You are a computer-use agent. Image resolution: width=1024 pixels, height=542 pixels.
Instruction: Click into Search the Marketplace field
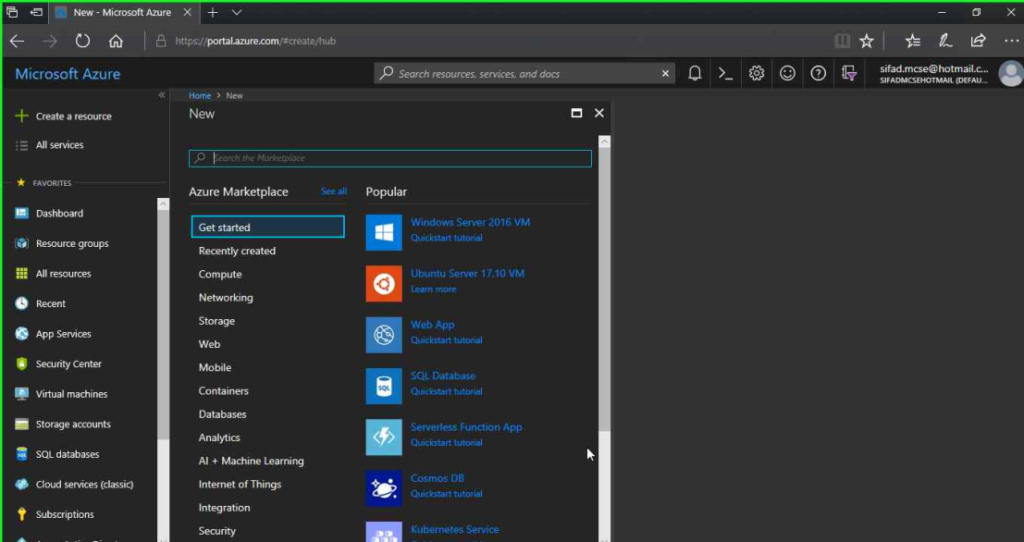390,158
